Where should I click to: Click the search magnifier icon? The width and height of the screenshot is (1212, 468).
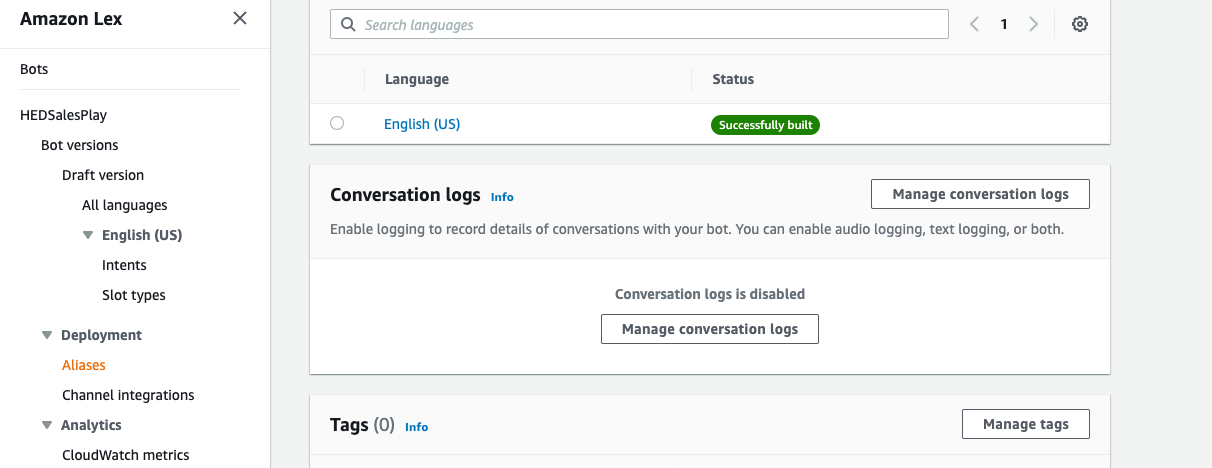348,24
